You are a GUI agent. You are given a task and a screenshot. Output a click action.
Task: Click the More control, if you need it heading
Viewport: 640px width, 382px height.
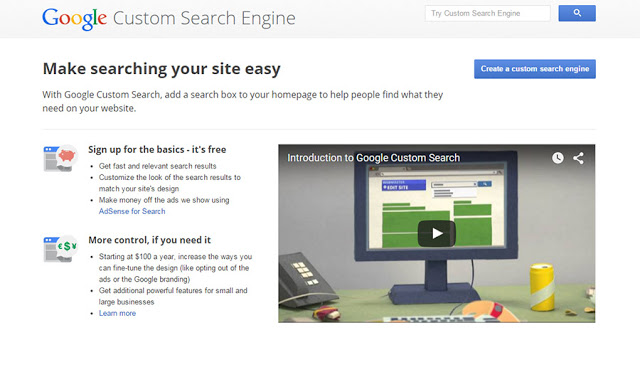click(x=149, y=240)
